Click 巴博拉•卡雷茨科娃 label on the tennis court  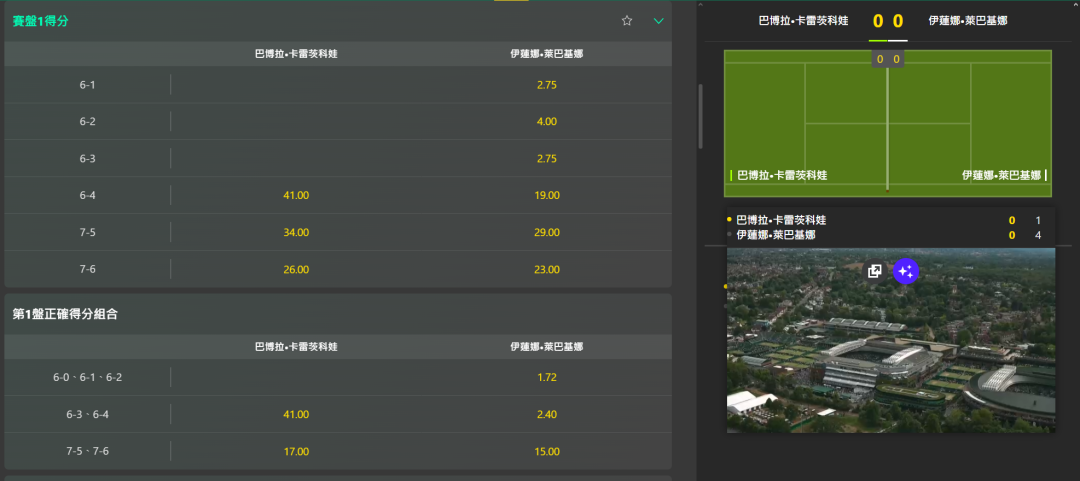click(x=782, y=175)
